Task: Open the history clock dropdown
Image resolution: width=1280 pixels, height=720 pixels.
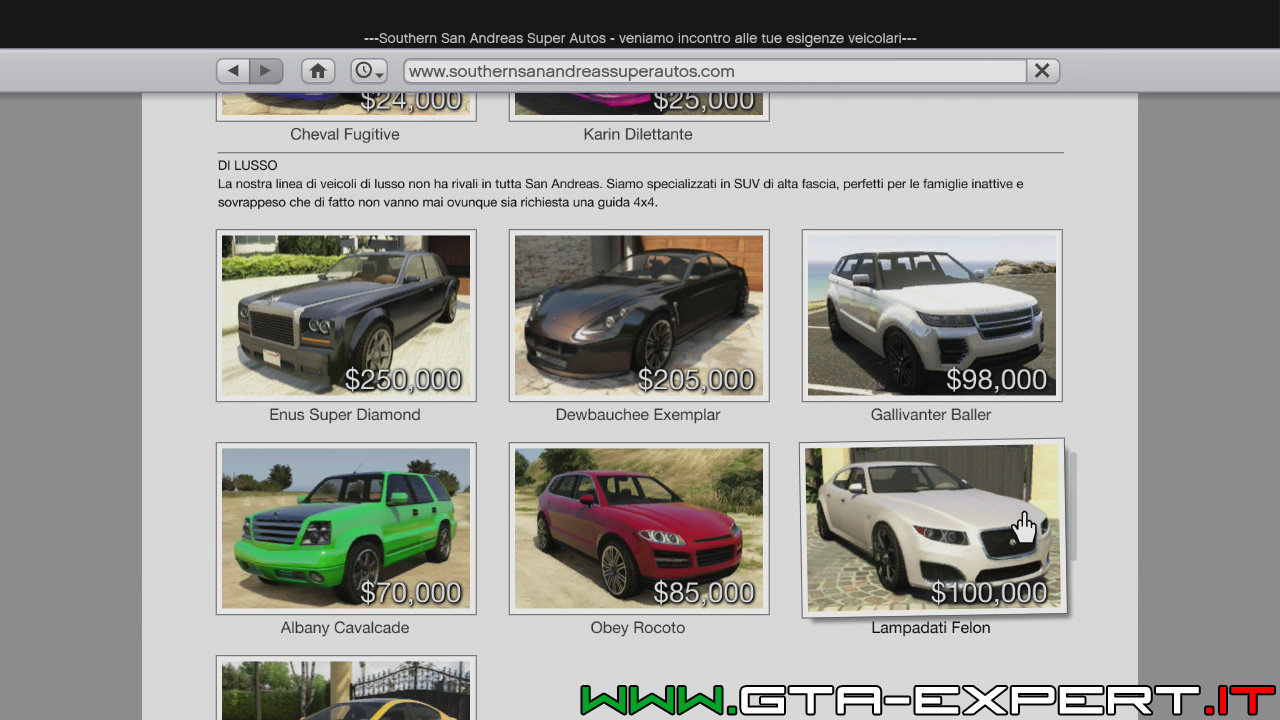Action: pyautogui.click(x=369, y=71)
